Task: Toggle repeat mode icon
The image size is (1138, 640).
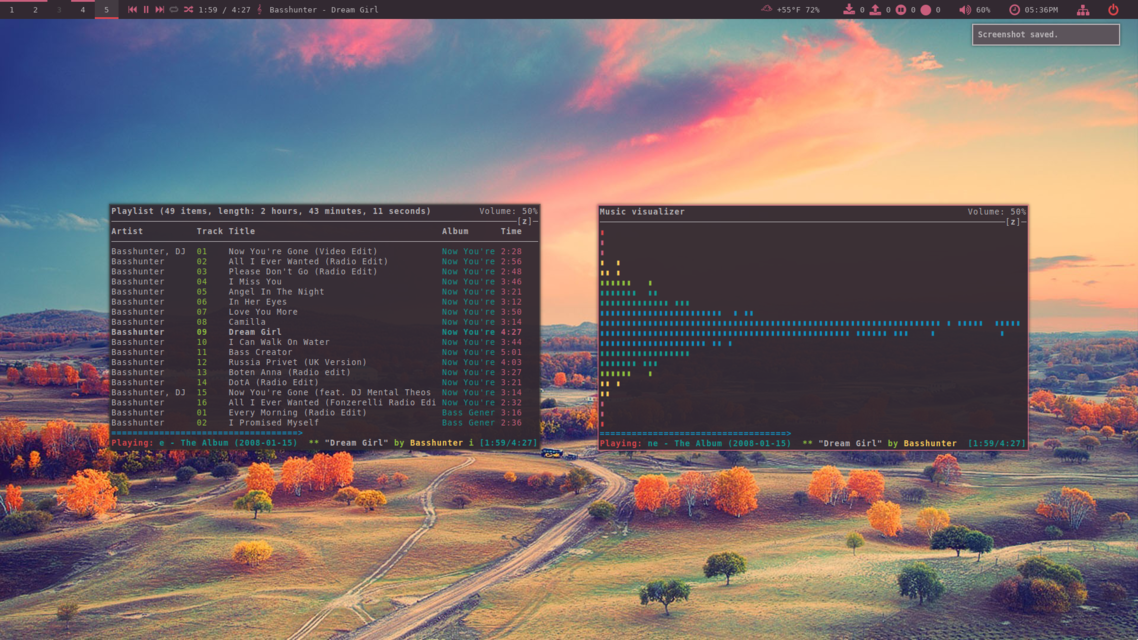Action: (x=174, y=9)
